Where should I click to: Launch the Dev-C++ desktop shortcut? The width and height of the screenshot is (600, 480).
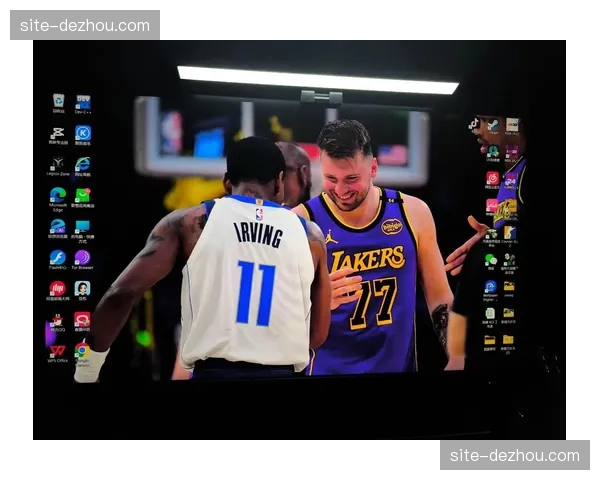click(83, 102)
